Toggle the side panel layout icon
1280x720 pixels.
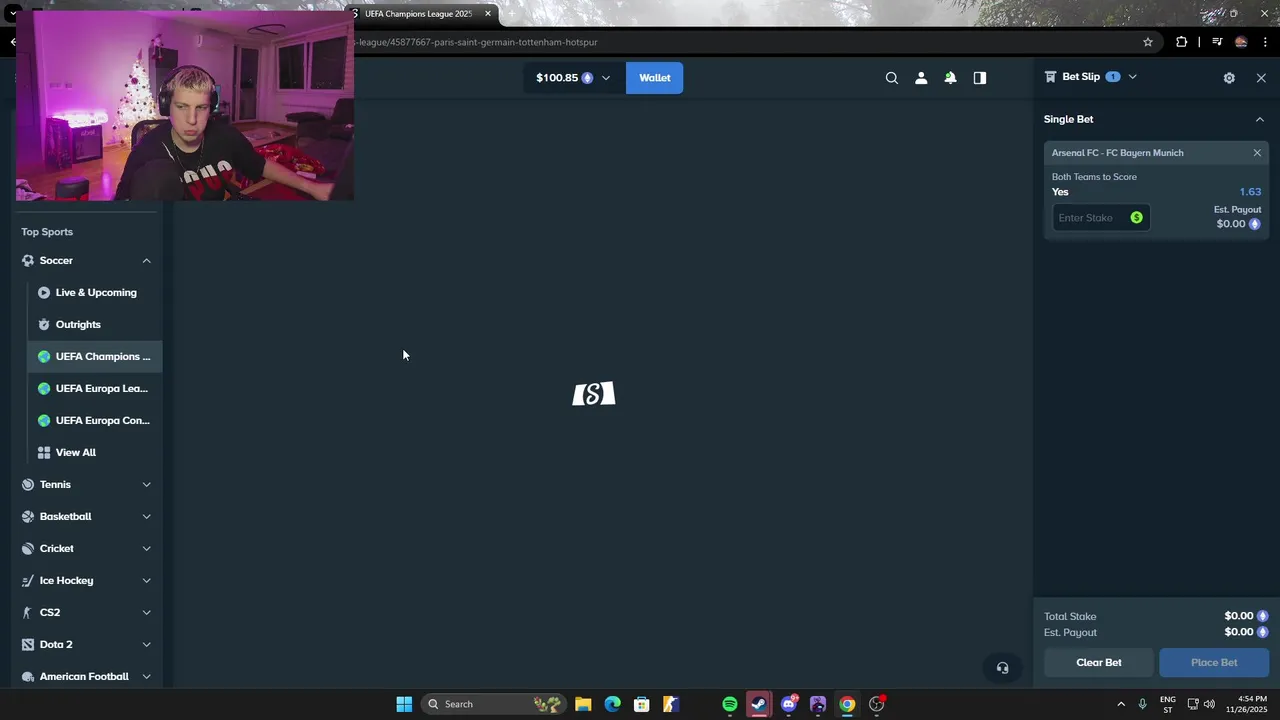[980, 78]
